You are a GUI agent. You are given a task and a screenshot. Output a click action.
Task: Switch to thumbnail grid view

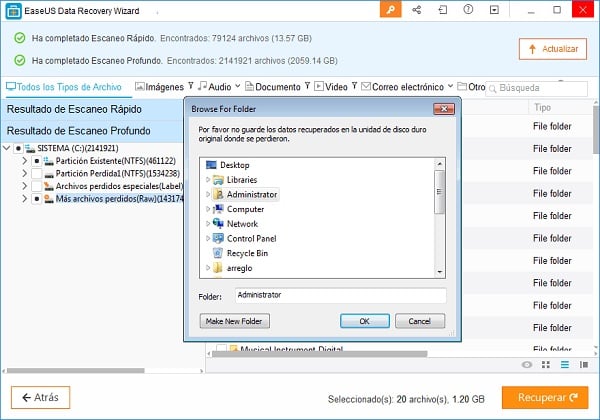point(546,365)
